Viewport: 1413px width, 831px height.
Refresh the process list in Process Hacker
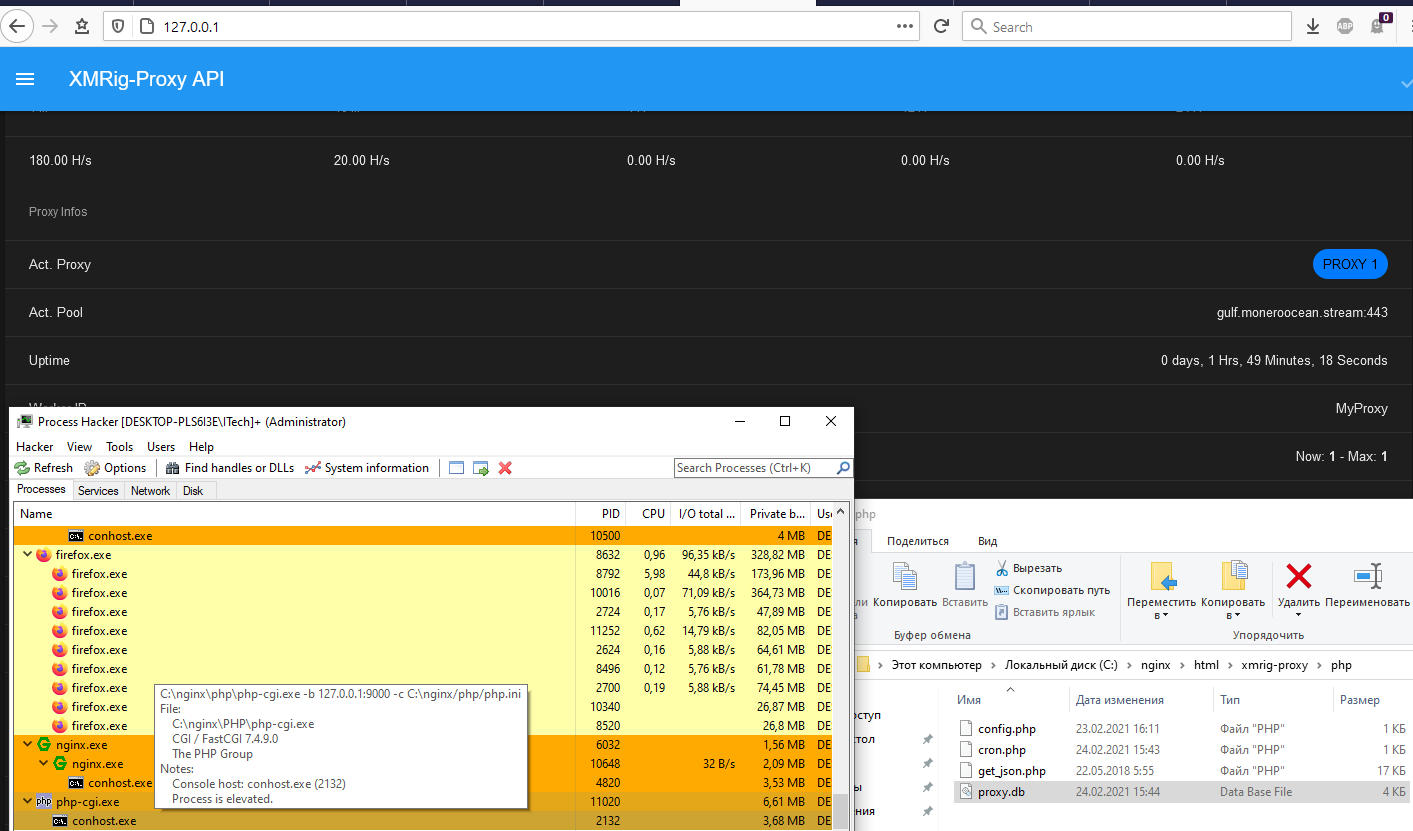pyautogui.click(x=43, y=467)
